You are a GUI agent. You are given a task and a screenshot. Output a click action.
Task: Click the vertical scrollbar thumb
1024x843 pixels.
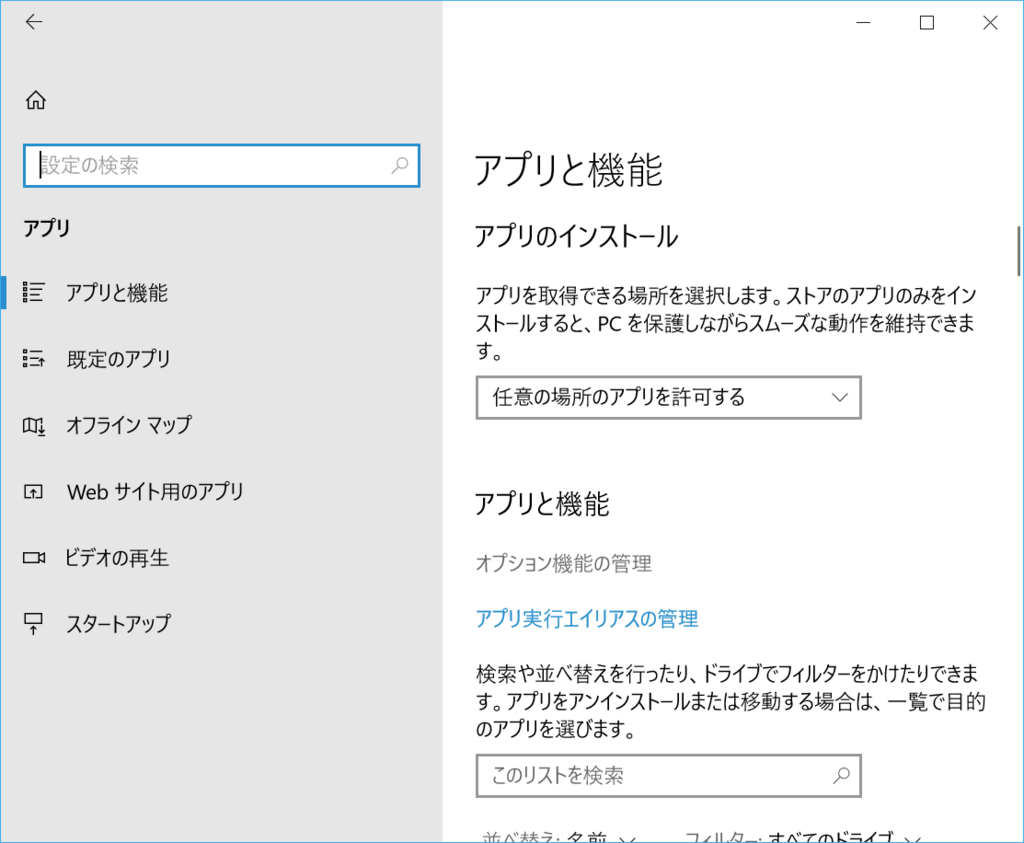coord(1018,251)
